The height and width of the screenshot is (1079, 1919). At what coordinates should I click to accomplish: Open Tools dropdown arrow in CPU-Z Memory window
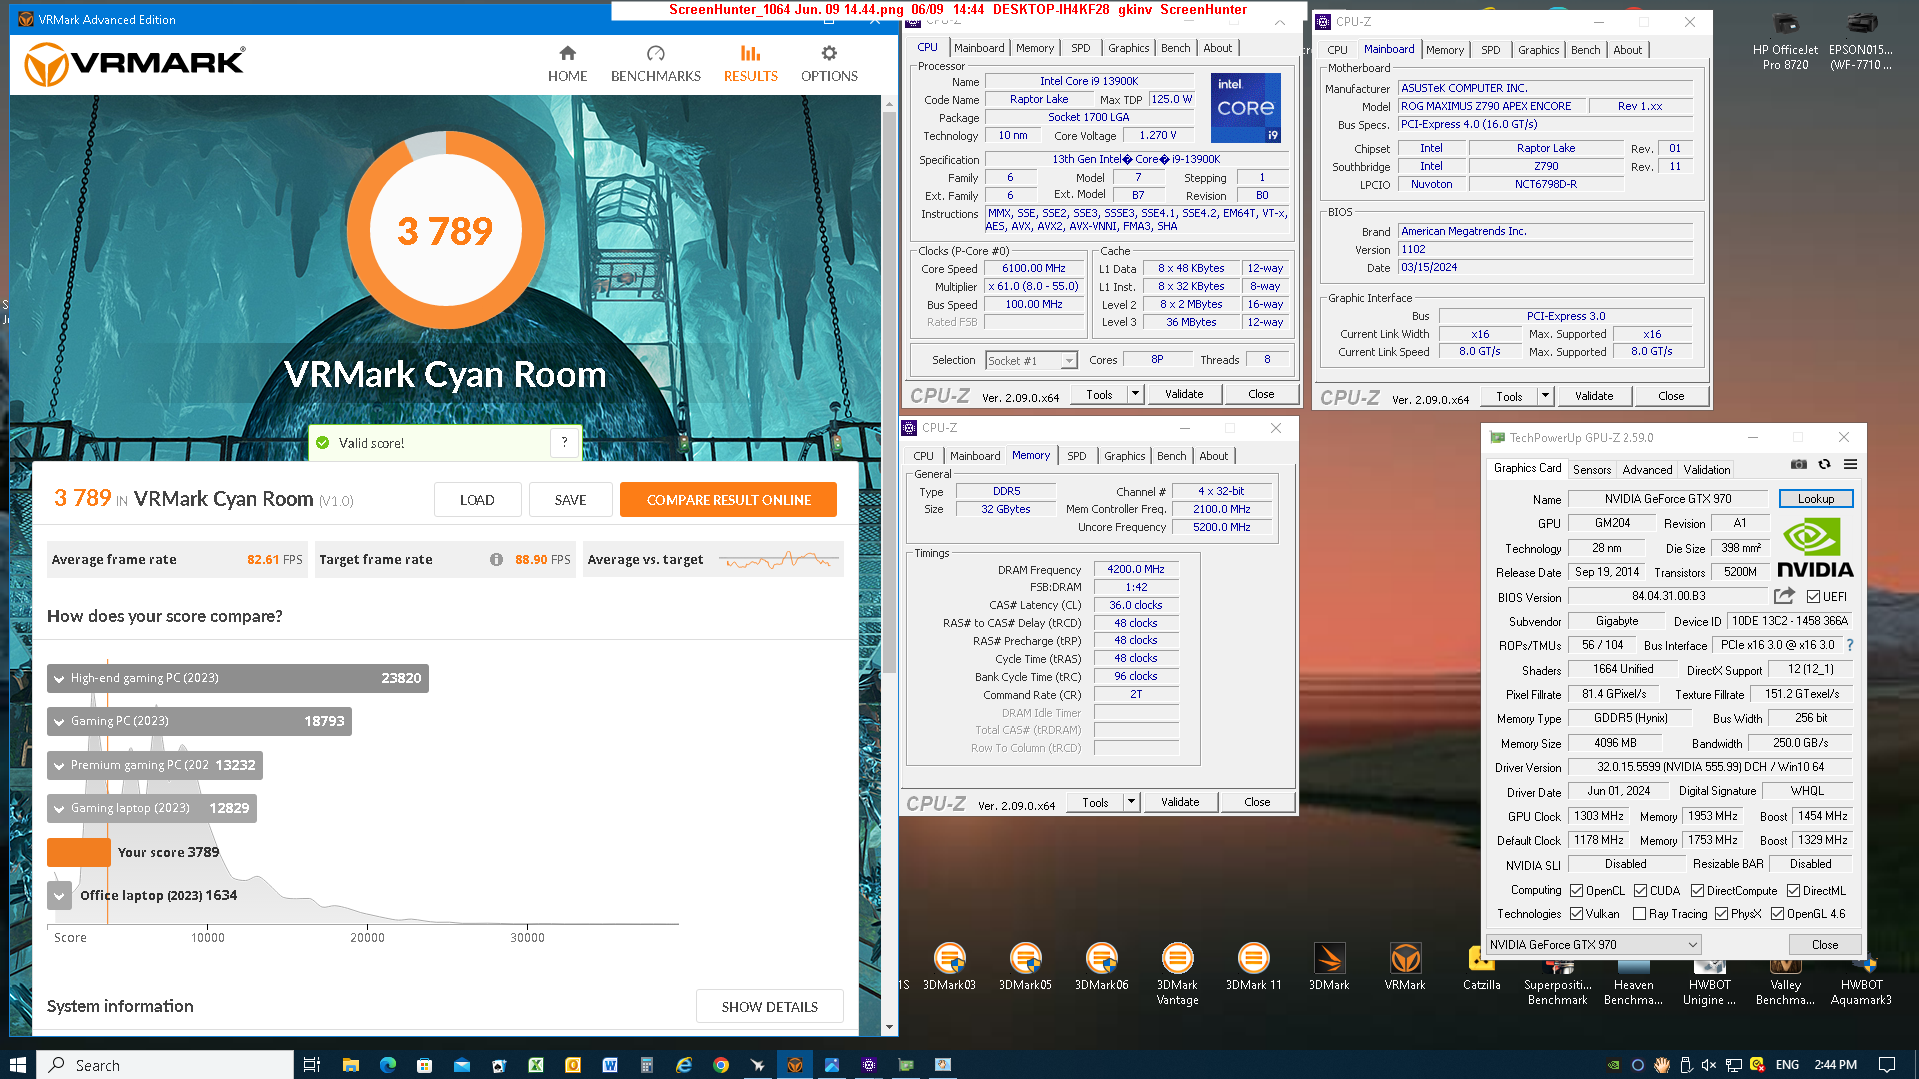1131,802
